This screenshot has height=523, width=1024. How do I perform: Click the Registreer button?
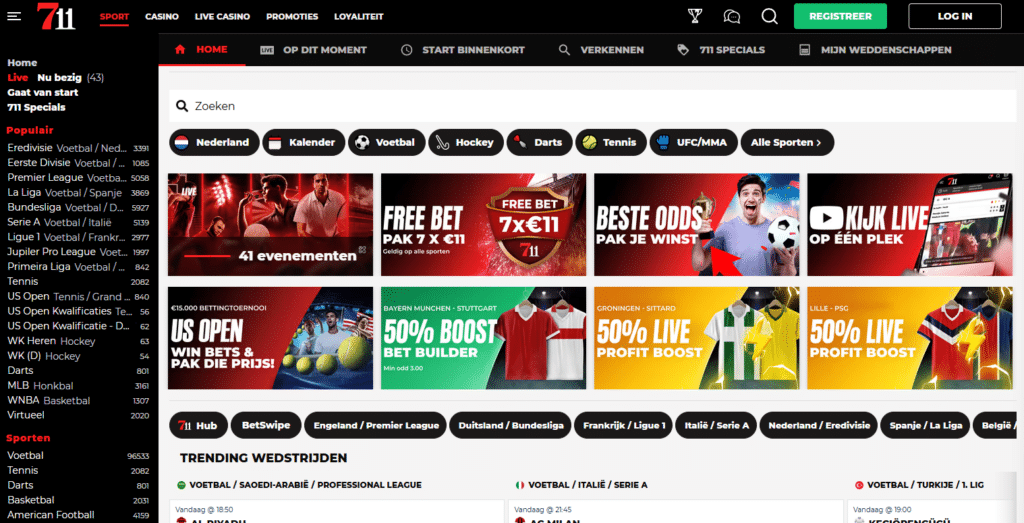pyautogui.click(x=840, y=16)
